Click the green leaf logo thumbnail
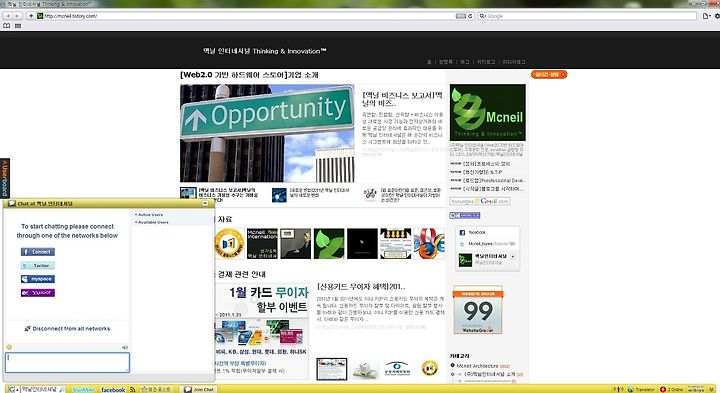720x393 pixels. click(x=329, y=243)
